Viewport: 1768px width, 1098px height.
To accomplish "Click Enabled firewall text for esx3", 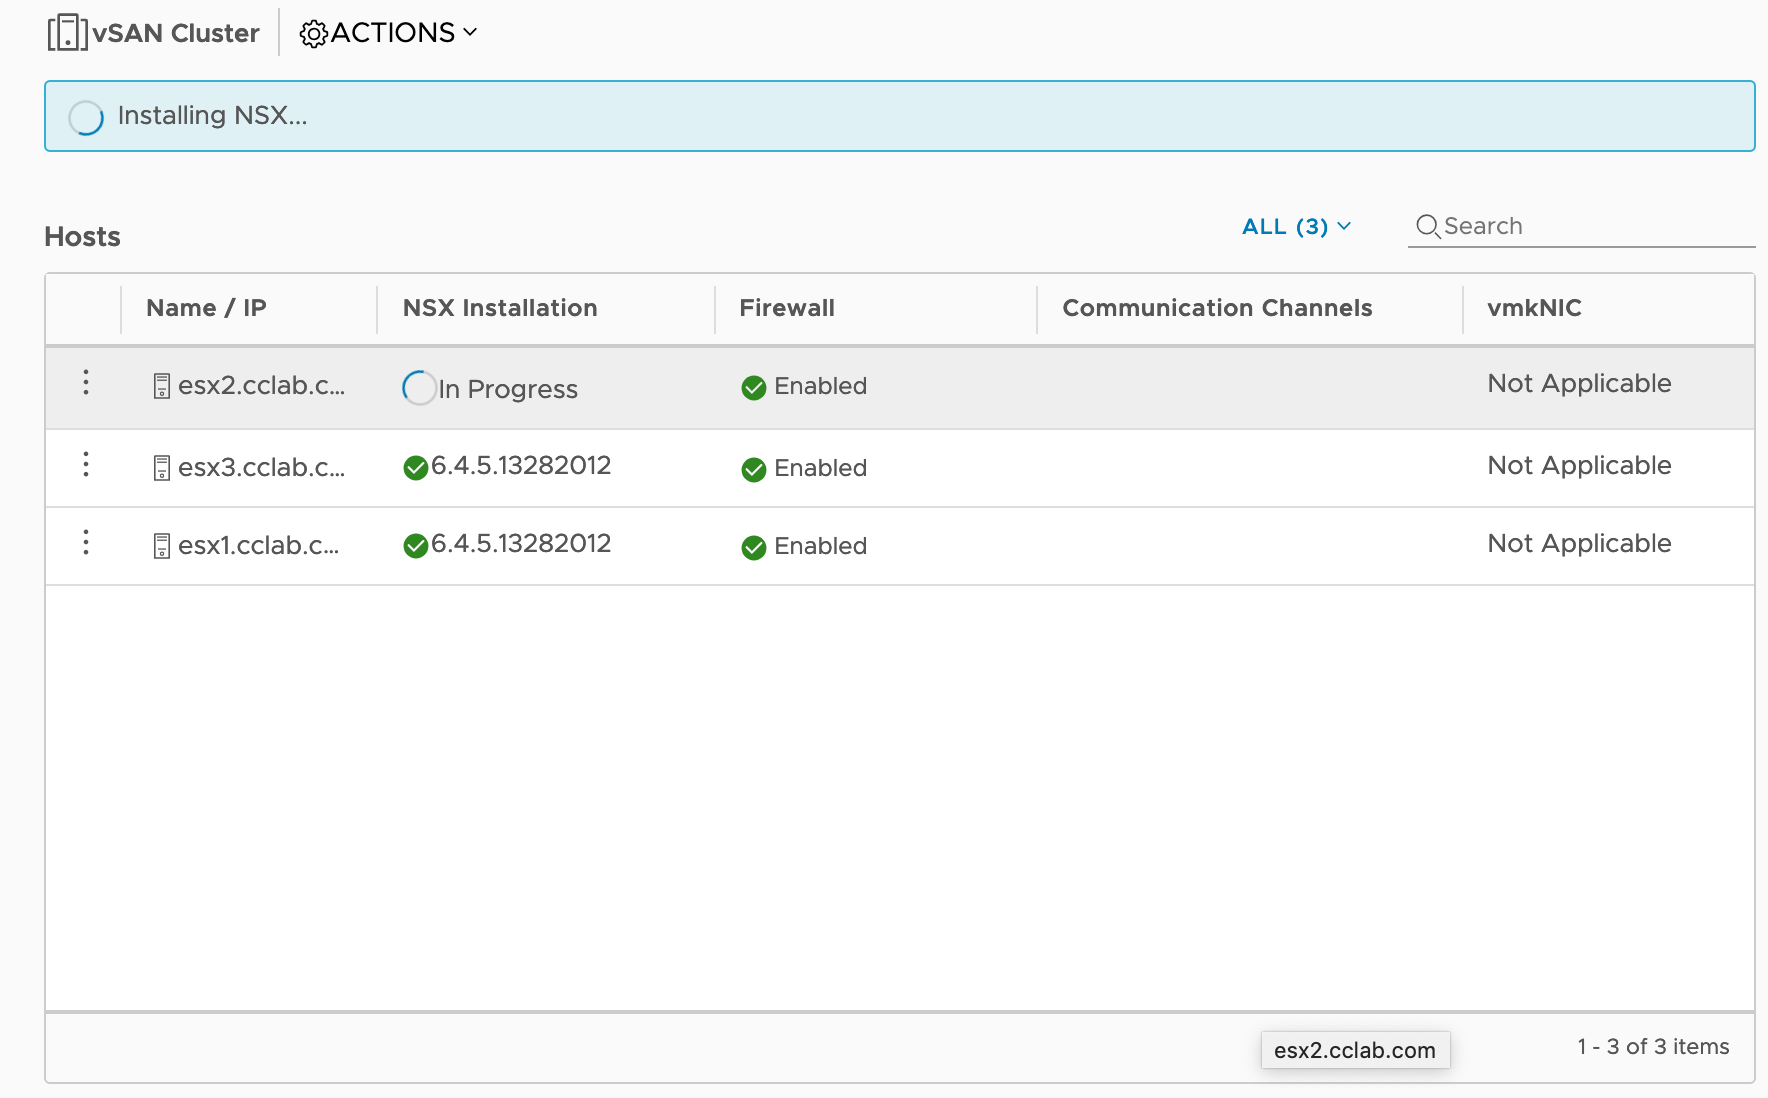I will (x=820, y=468).
